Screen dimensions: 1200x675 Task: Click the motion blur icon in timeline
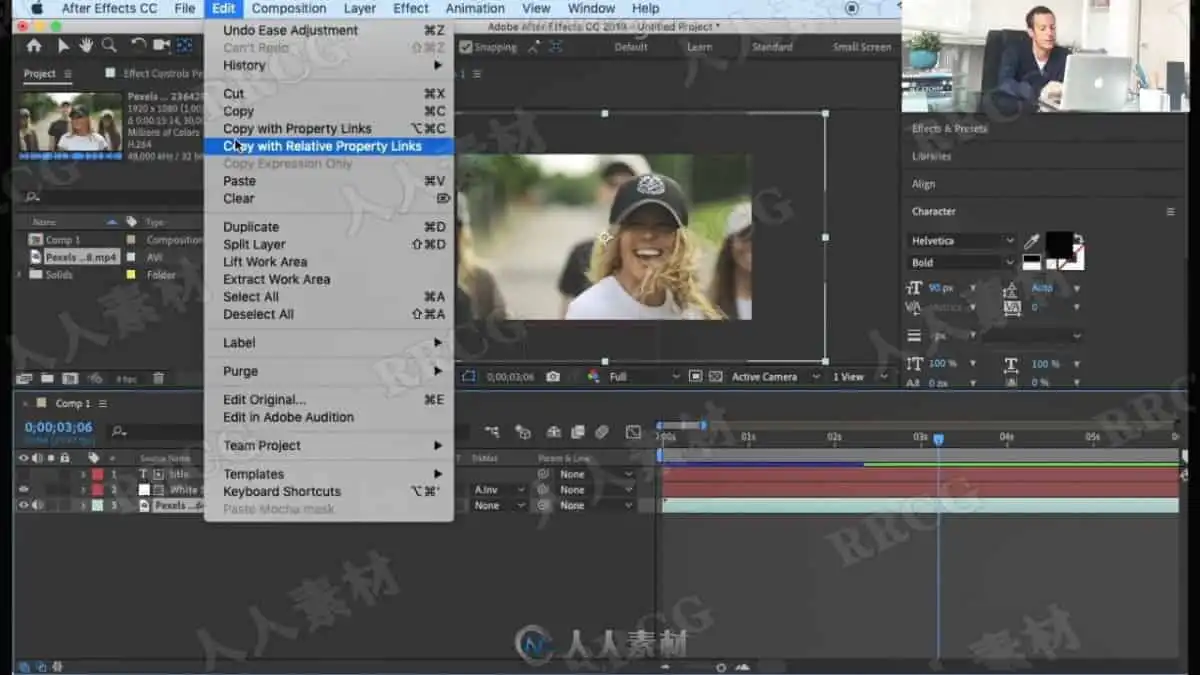[601, 432]
